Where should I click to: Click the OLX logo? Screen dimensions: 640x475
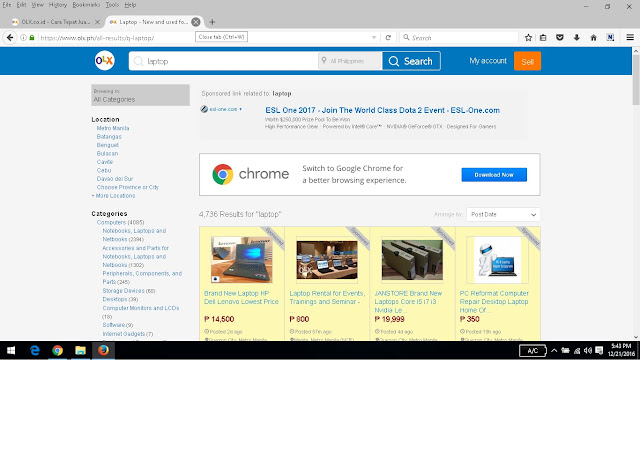(104, 61)
